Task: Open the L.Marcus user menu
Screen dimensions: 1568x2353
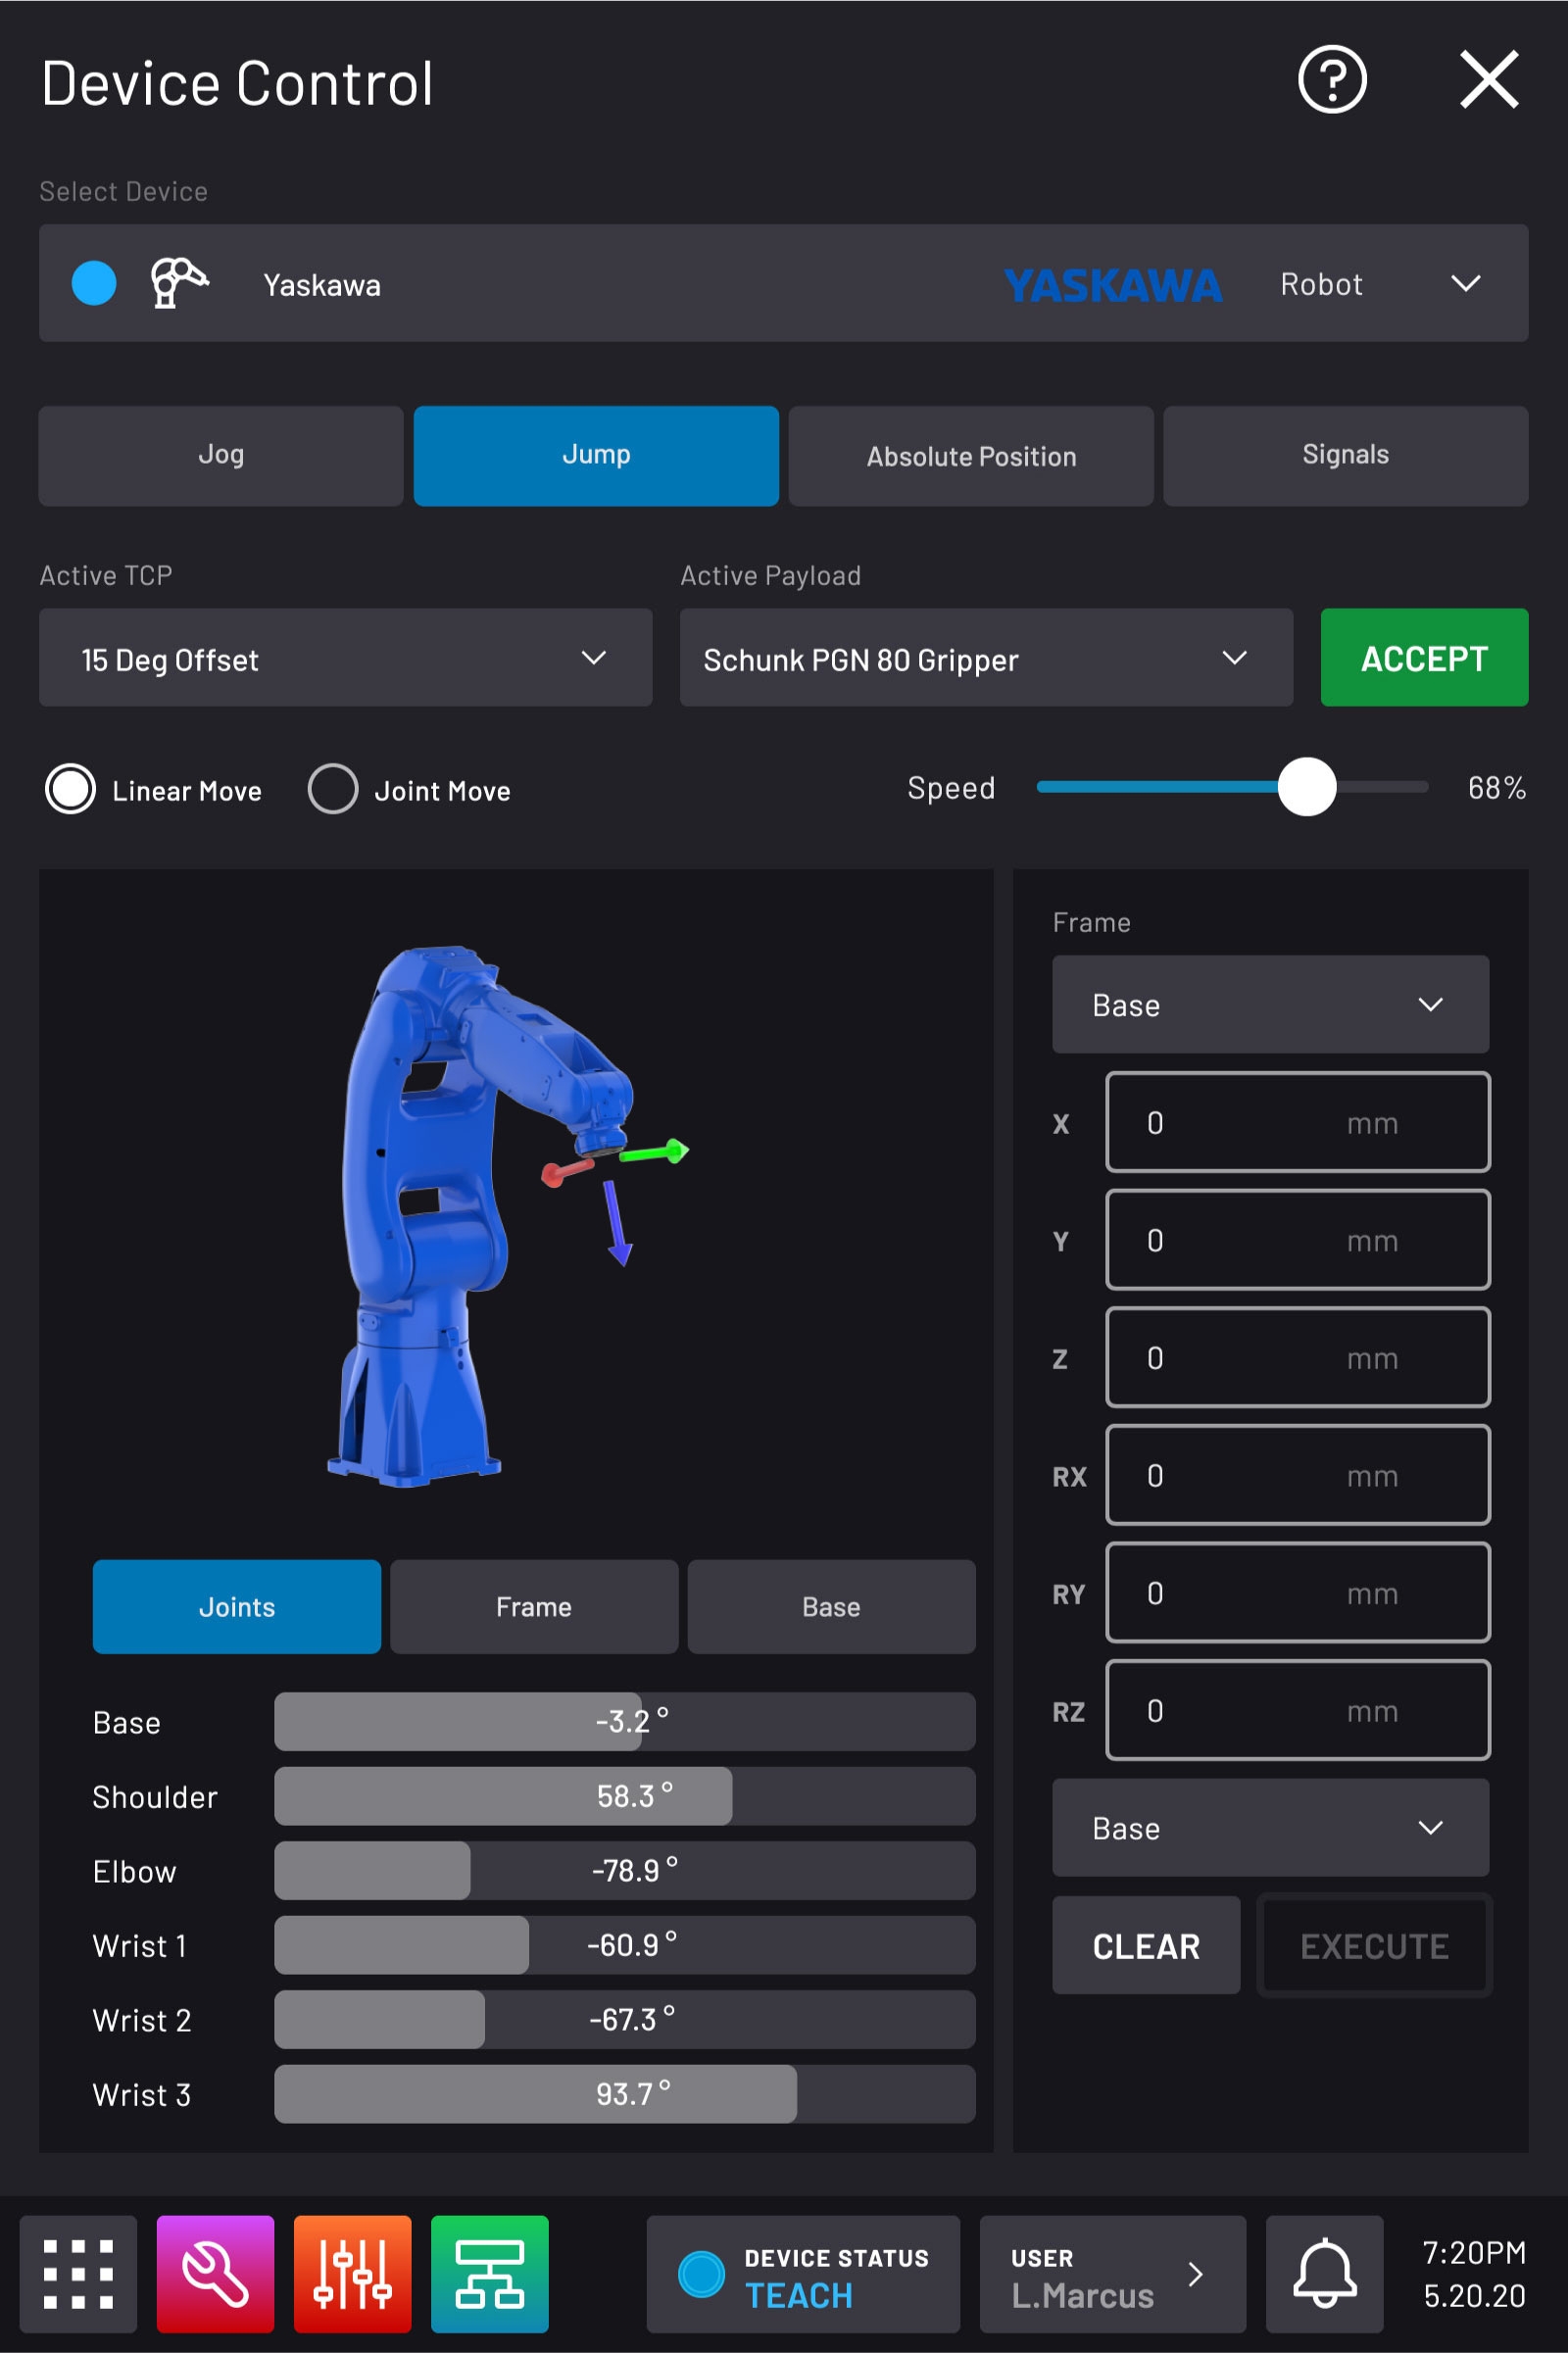Action: coord(1112,2274)
